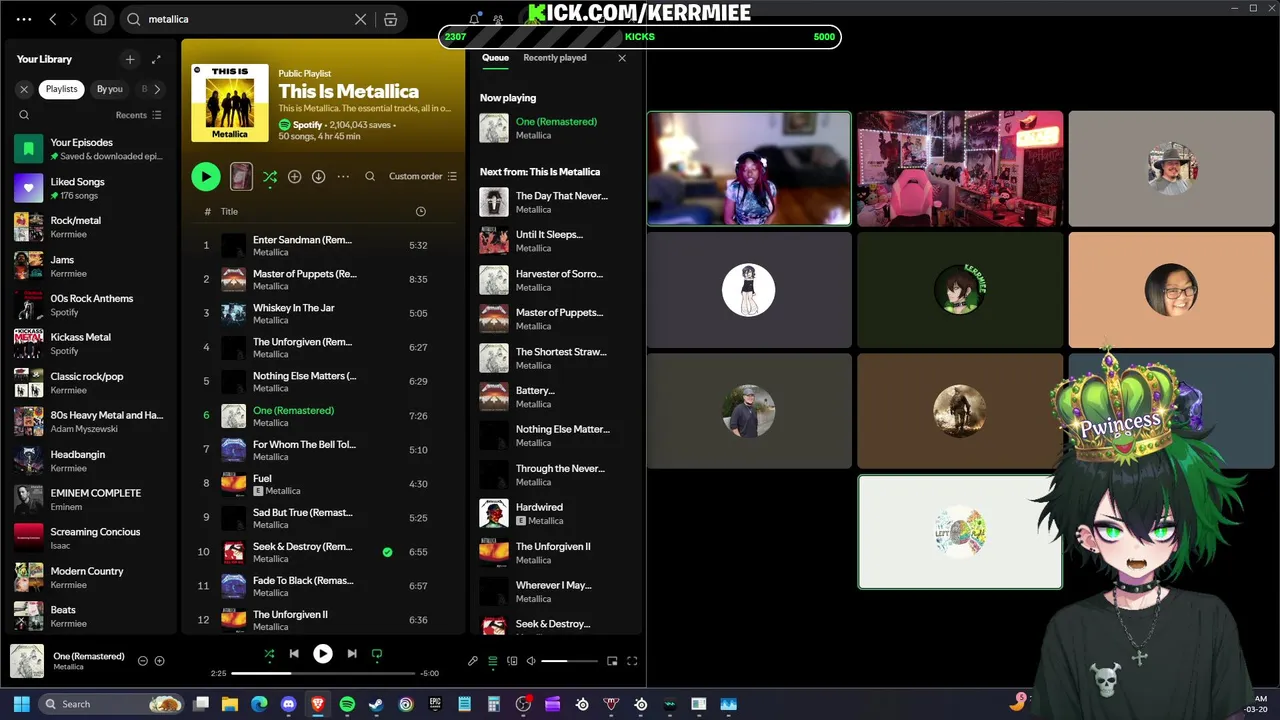Resume playback in the bottom player
Screen dimensions: 1280x720
[322, 654]
